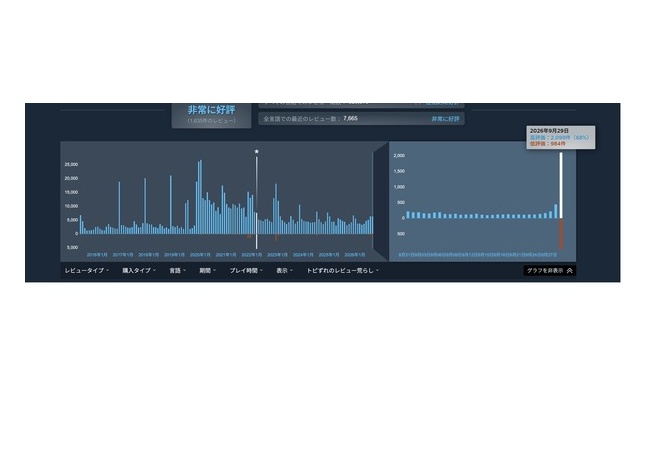Open the レビュータイプ filter dropdown

click(87, 271)
